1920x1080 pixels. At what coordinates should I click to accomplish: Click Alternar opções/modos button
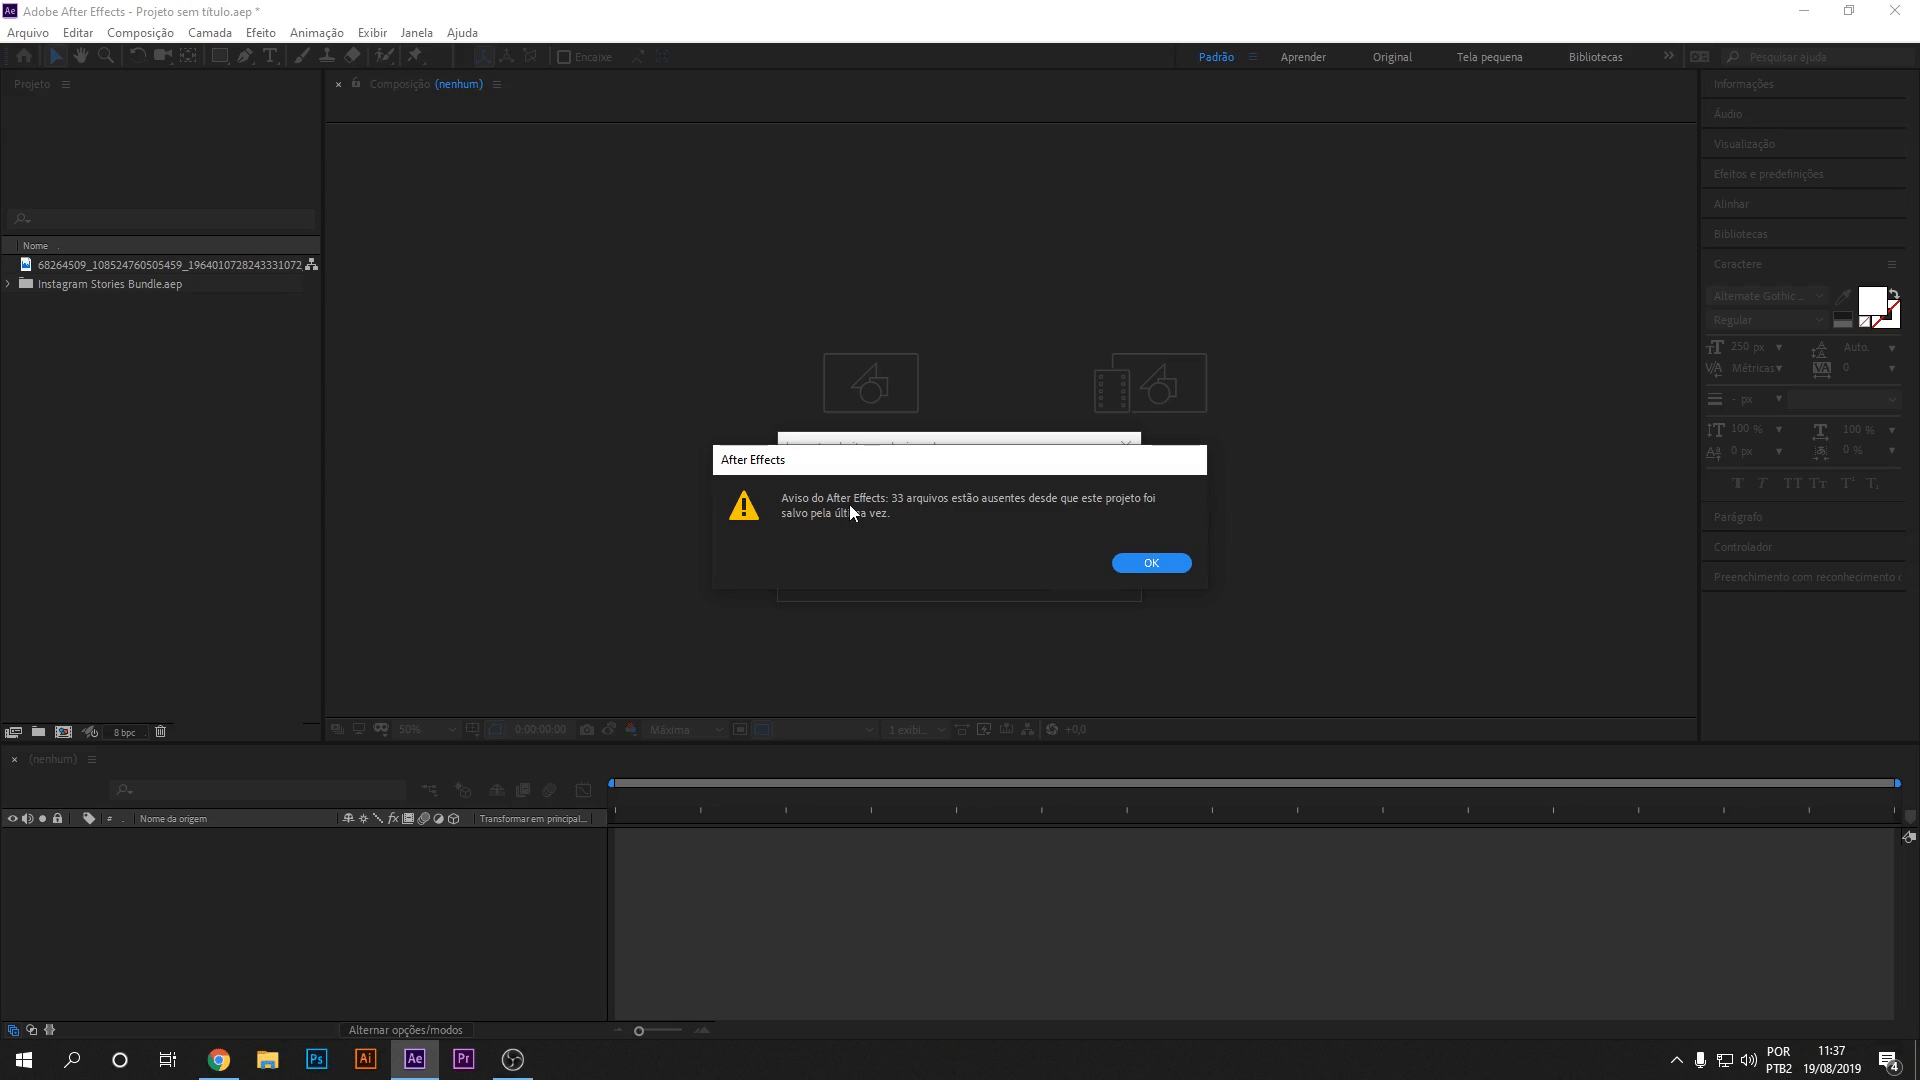point(405,1030)
